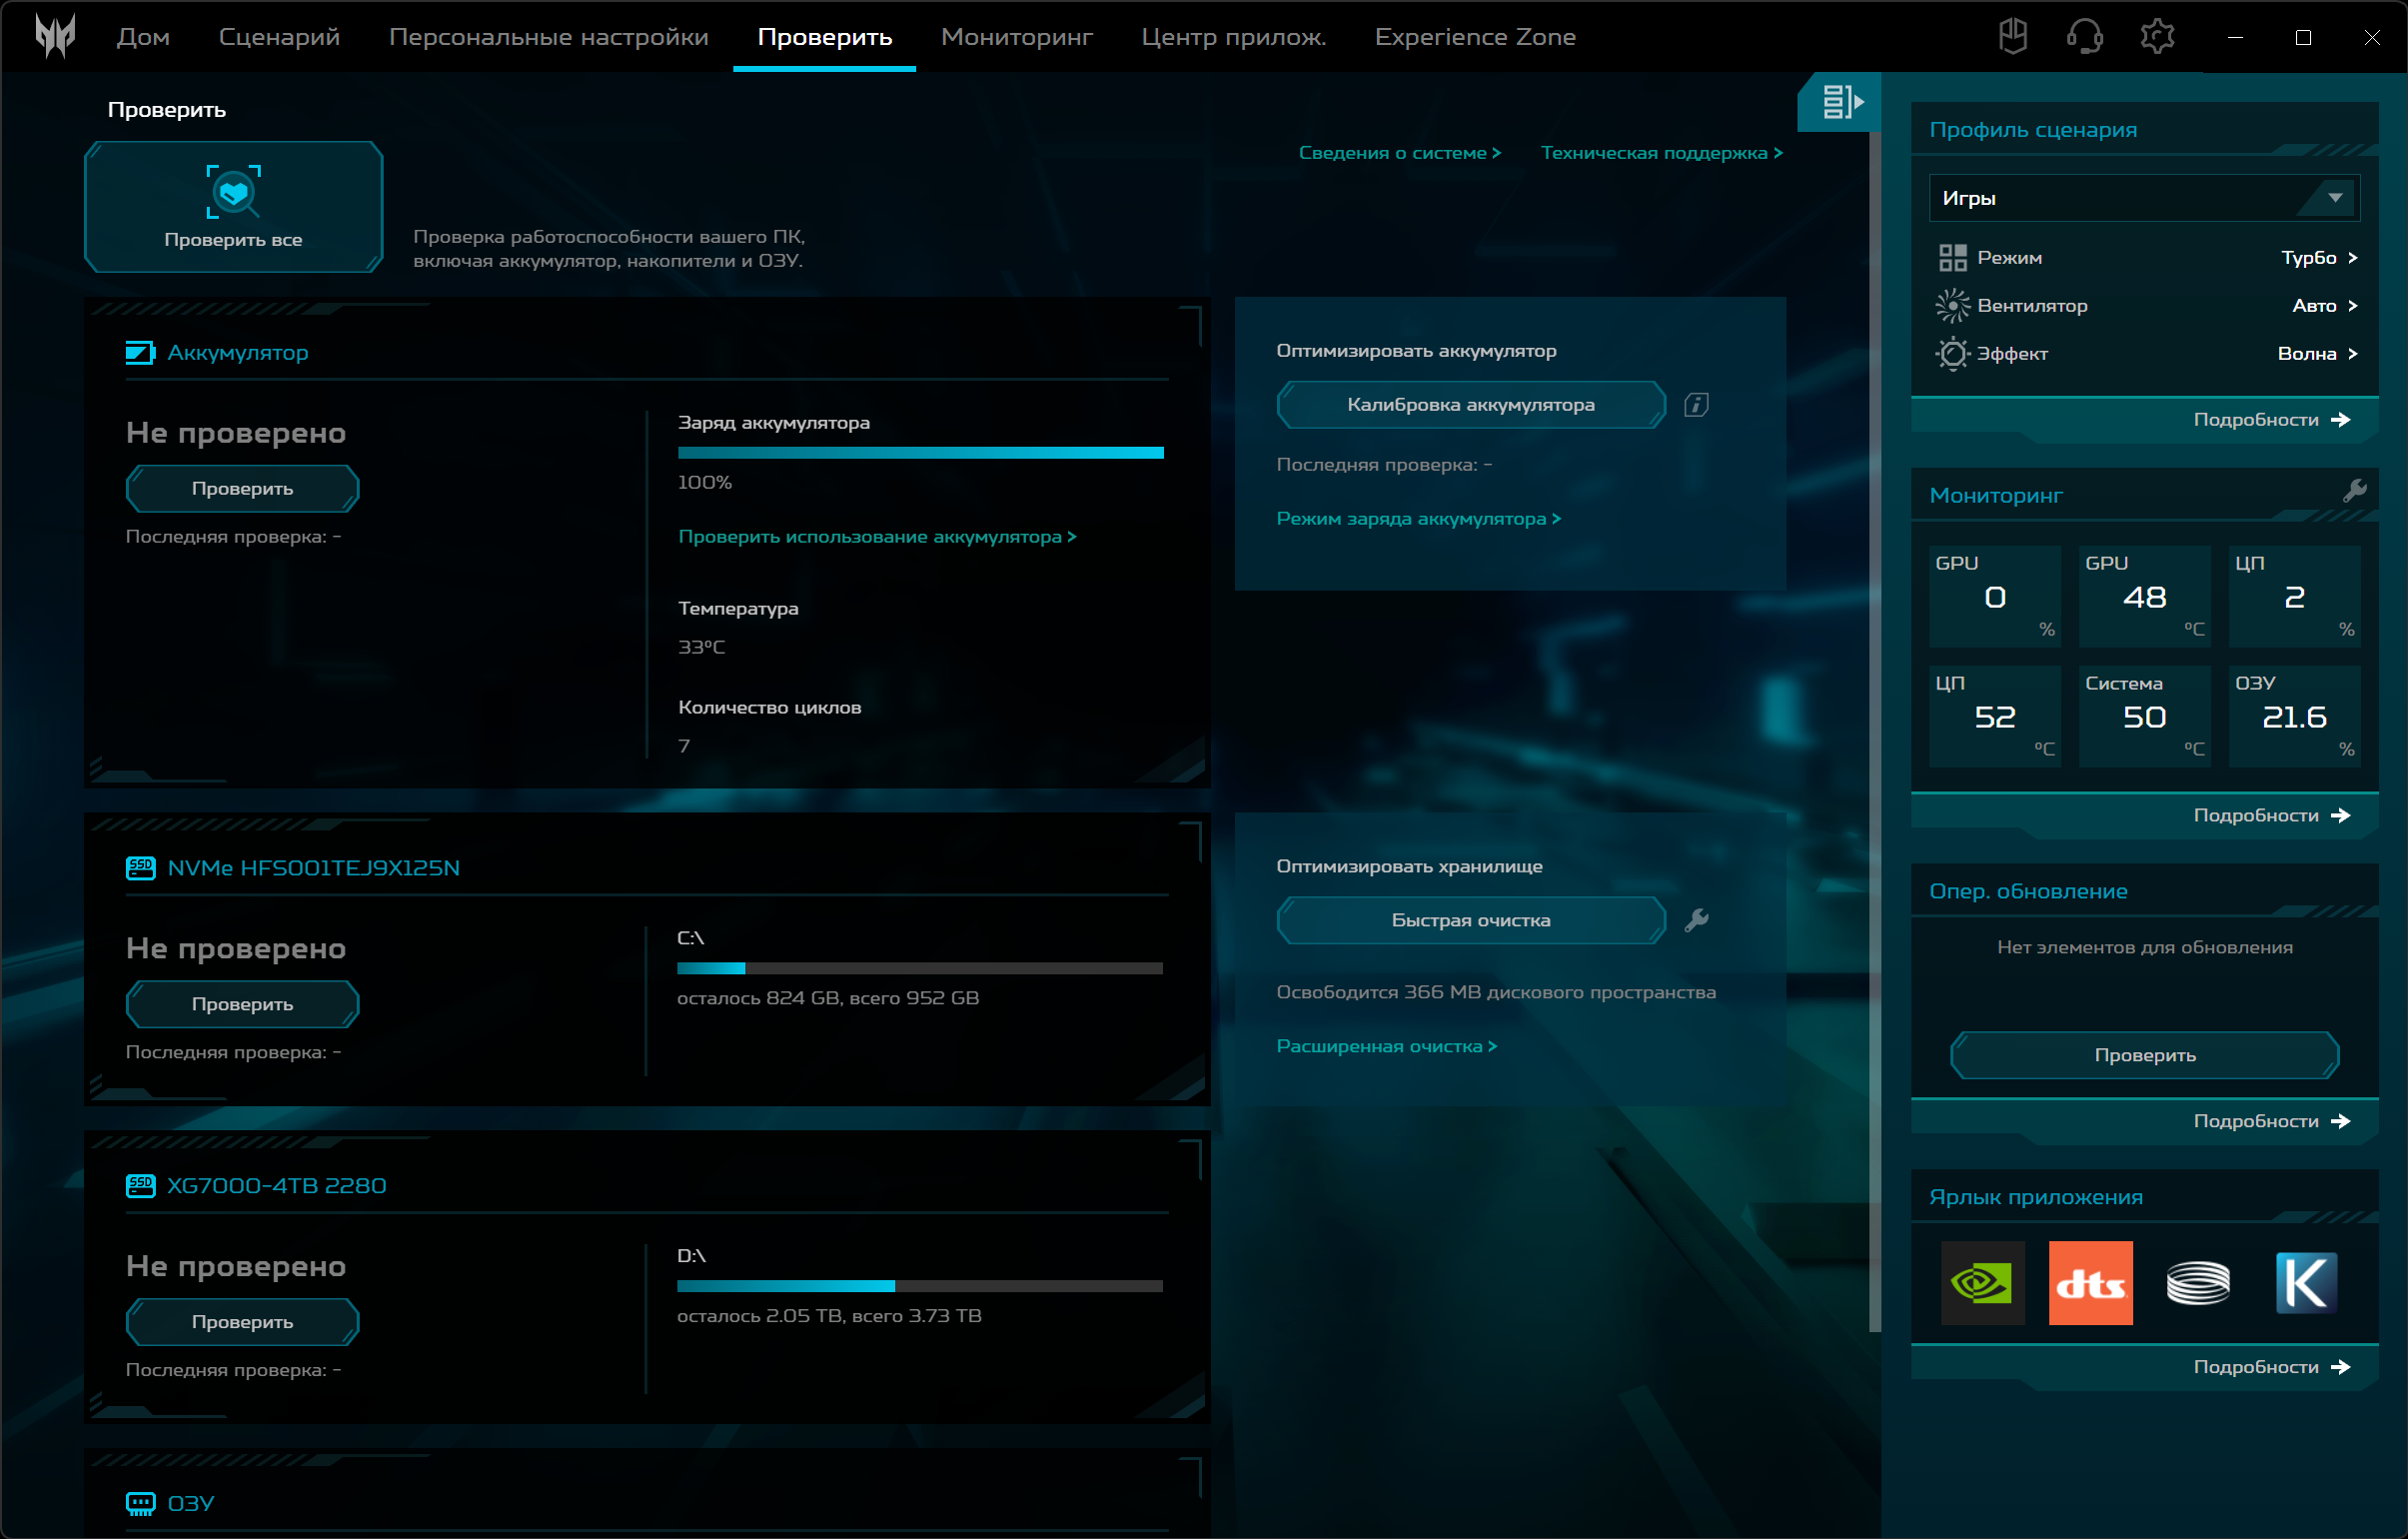
Task: Open Сведения о системе link
Action: 1398,153
